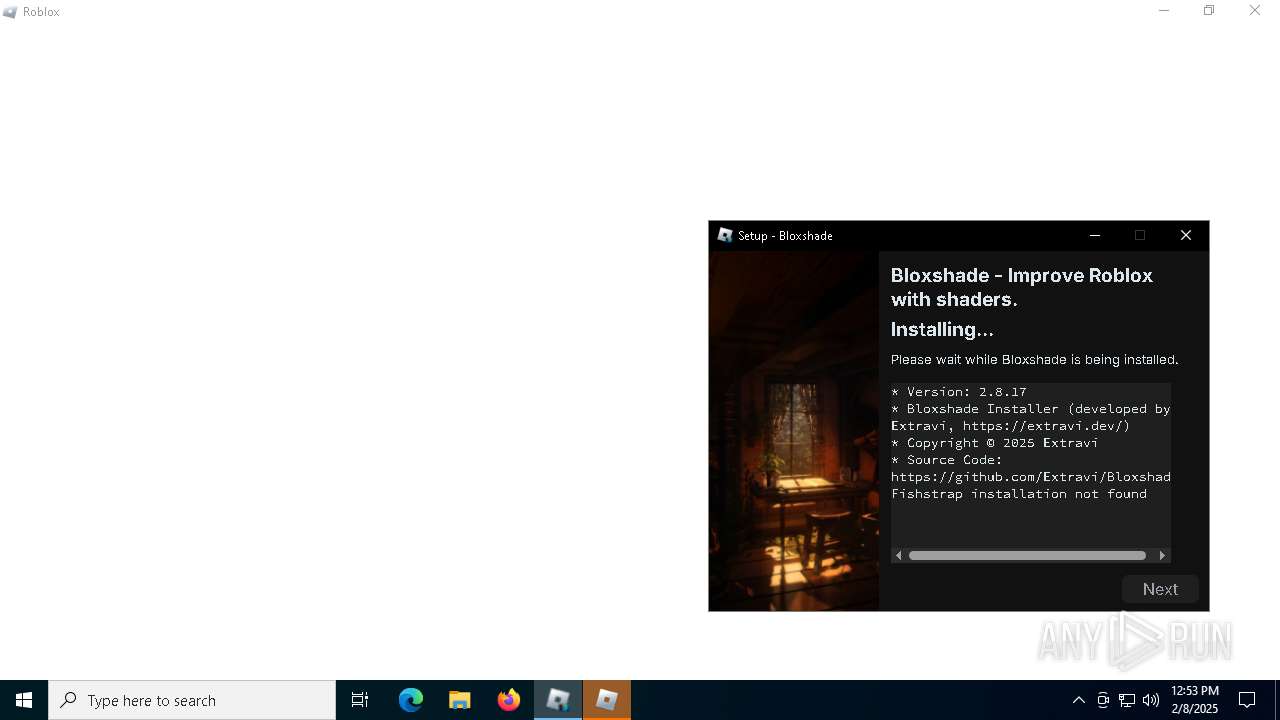Click the '* Copyright © 2025 Extravi' line

pyautogui.click(x=995, y=443)
